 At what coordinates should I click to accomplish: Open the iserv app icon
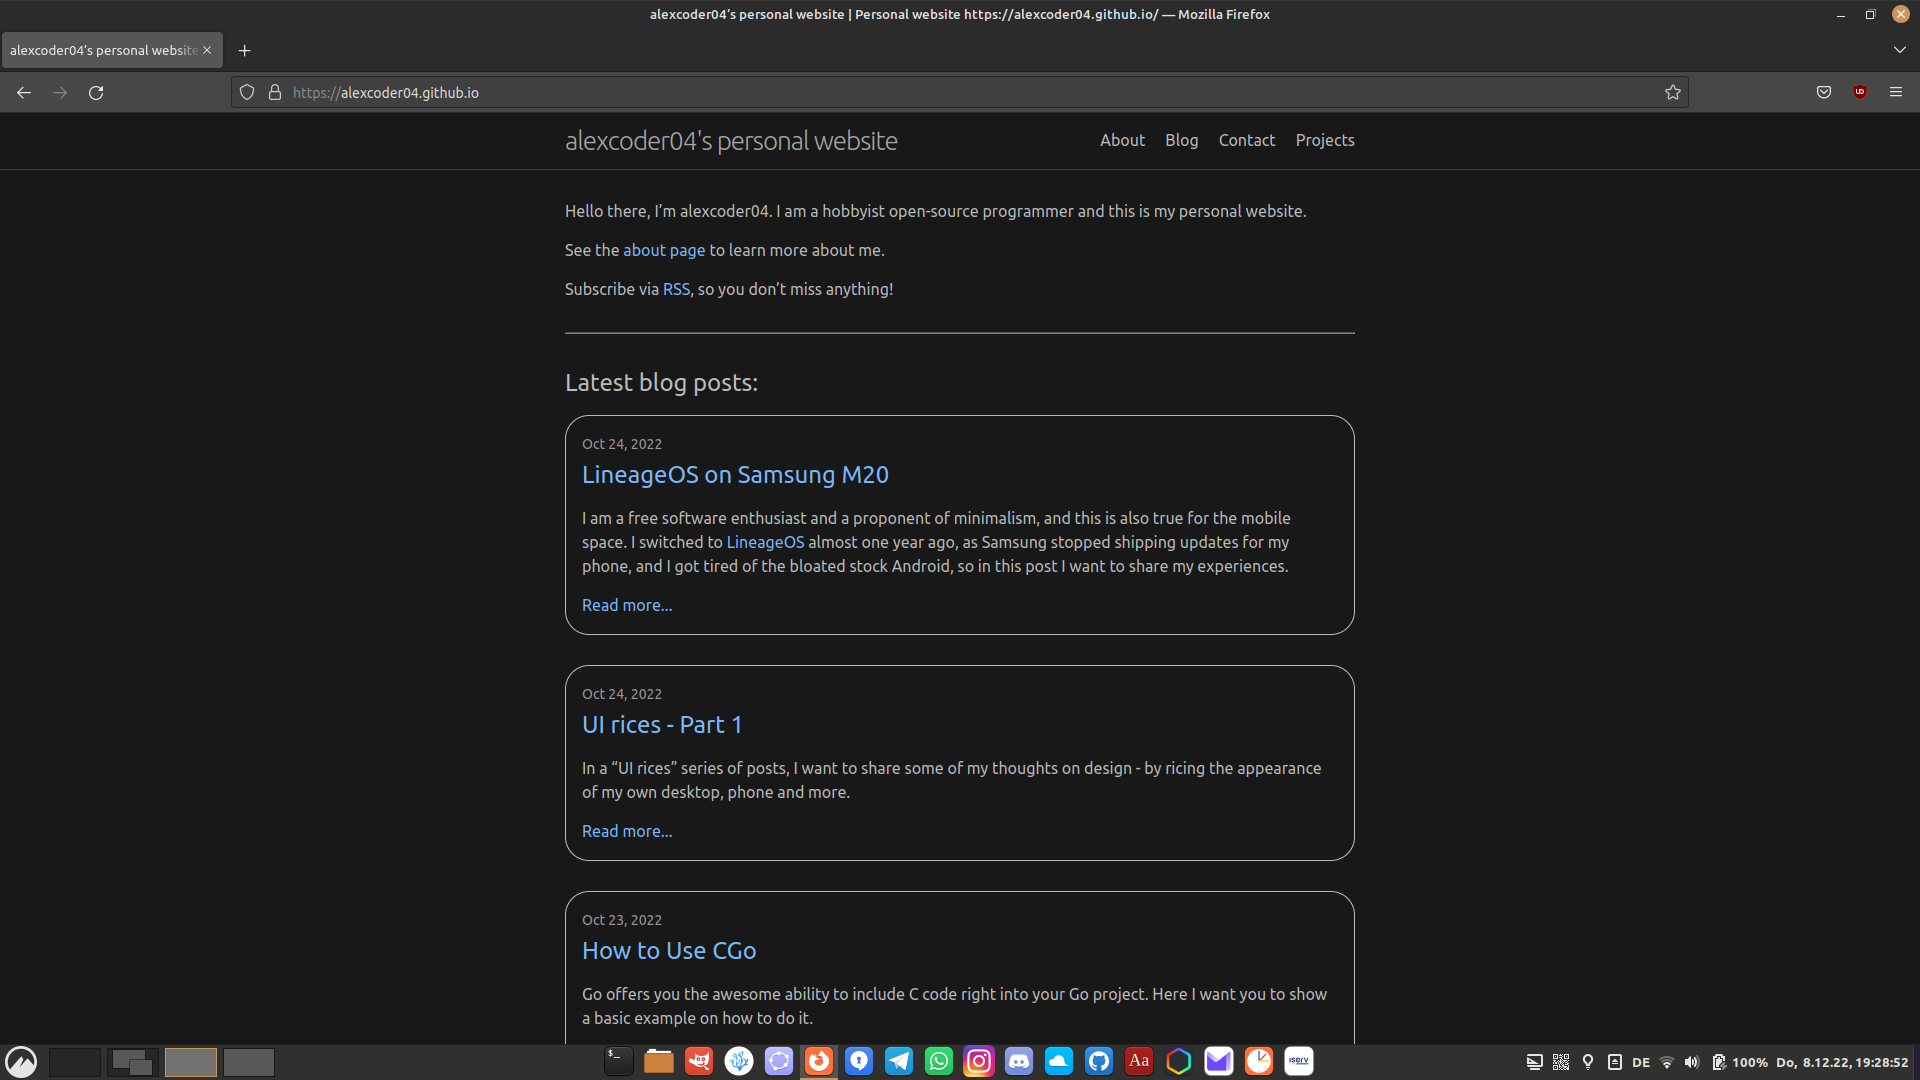point(1299,1061)
